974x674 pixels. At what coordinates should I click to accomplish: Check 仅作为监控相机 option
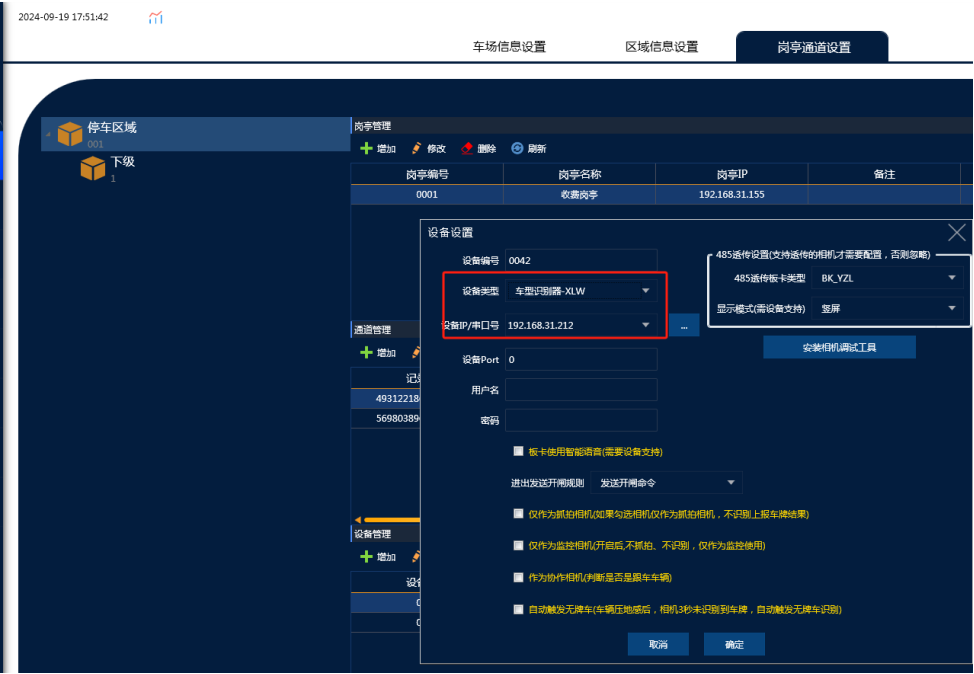pyautogui.click(x=518, y=545)
